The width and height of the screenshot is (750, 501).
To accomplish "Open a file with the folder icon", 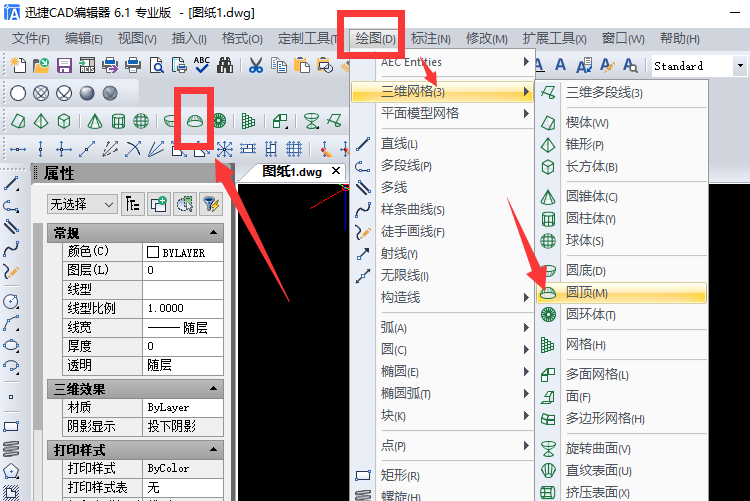I will 41,65.
